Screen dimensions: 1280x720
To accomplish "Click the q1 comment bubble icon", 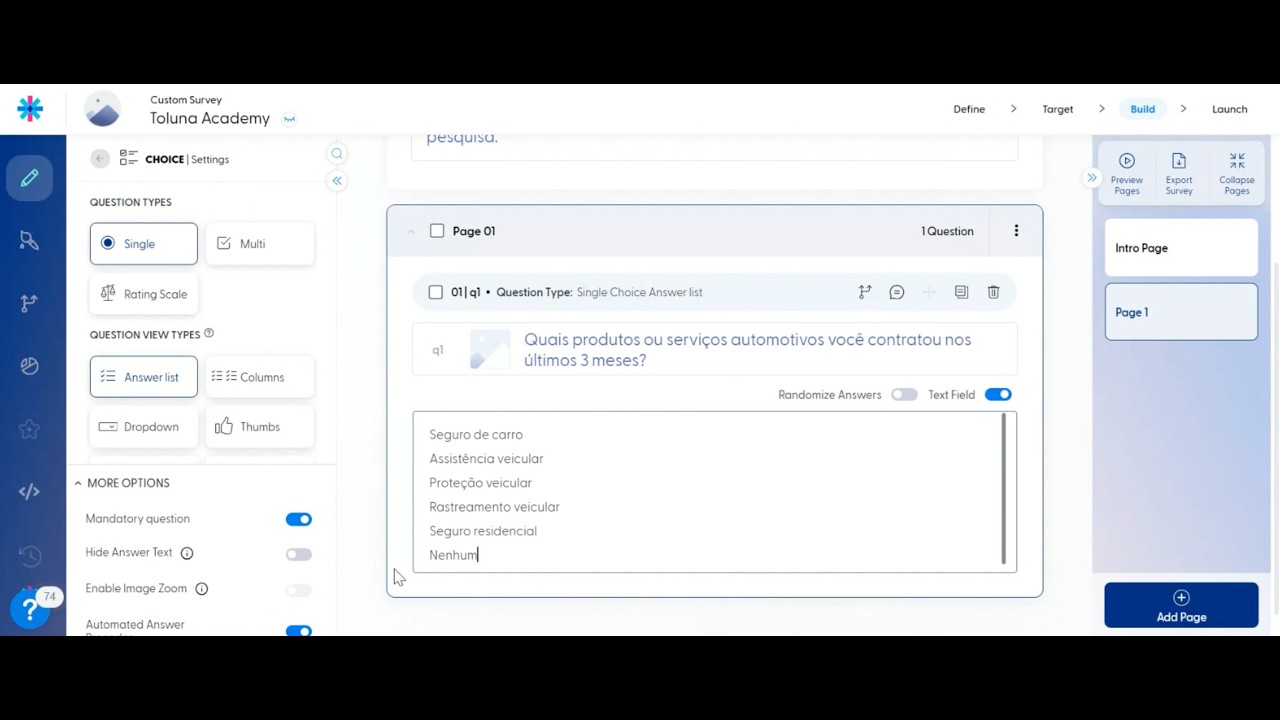I will (x=897, y=292).
